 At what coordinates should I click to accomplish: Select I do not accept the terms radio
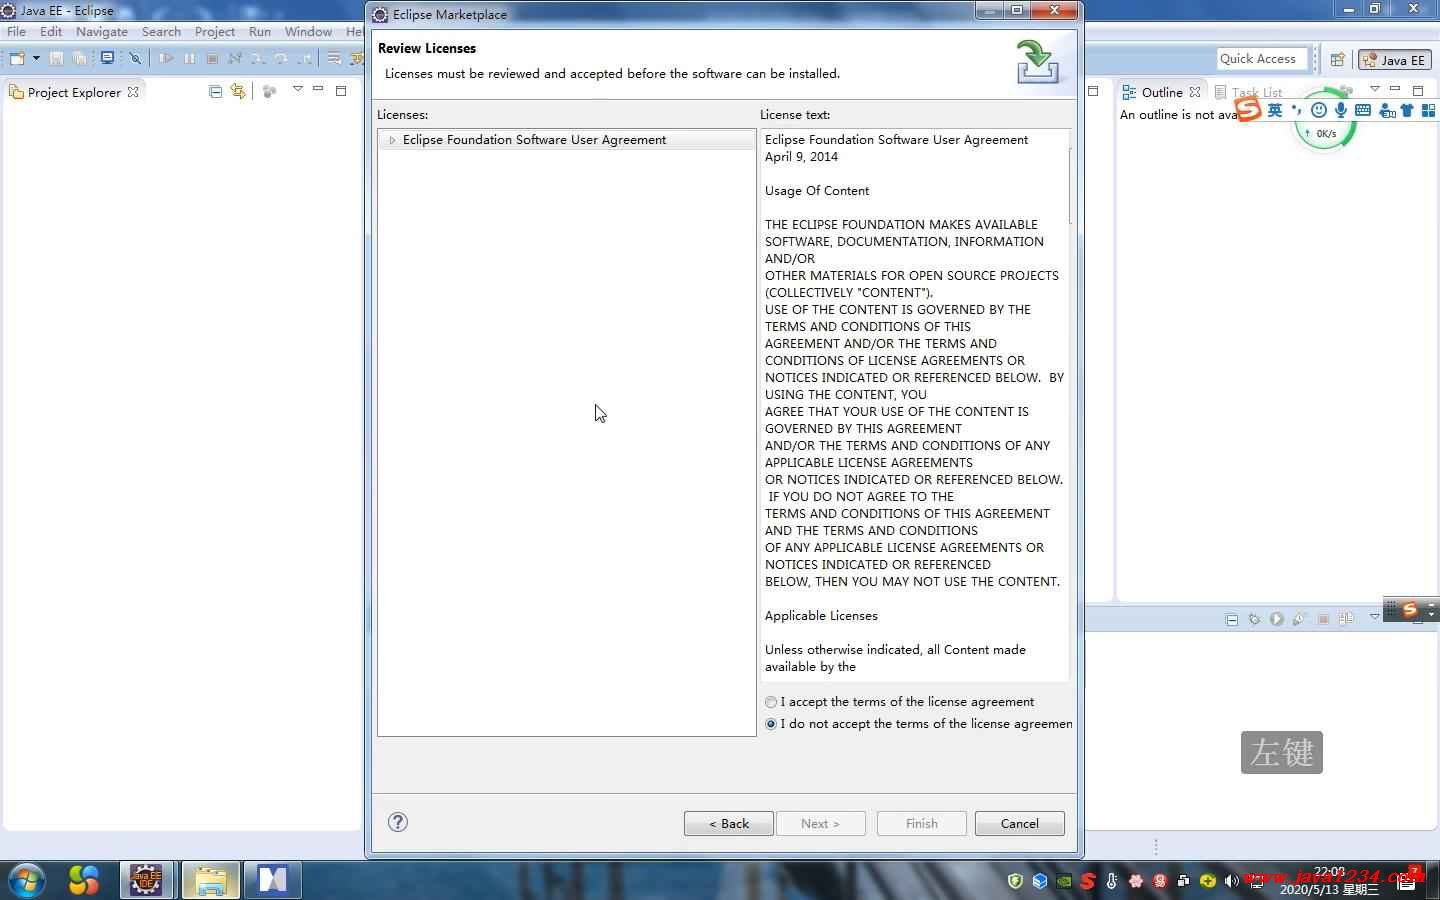point(771,724)
